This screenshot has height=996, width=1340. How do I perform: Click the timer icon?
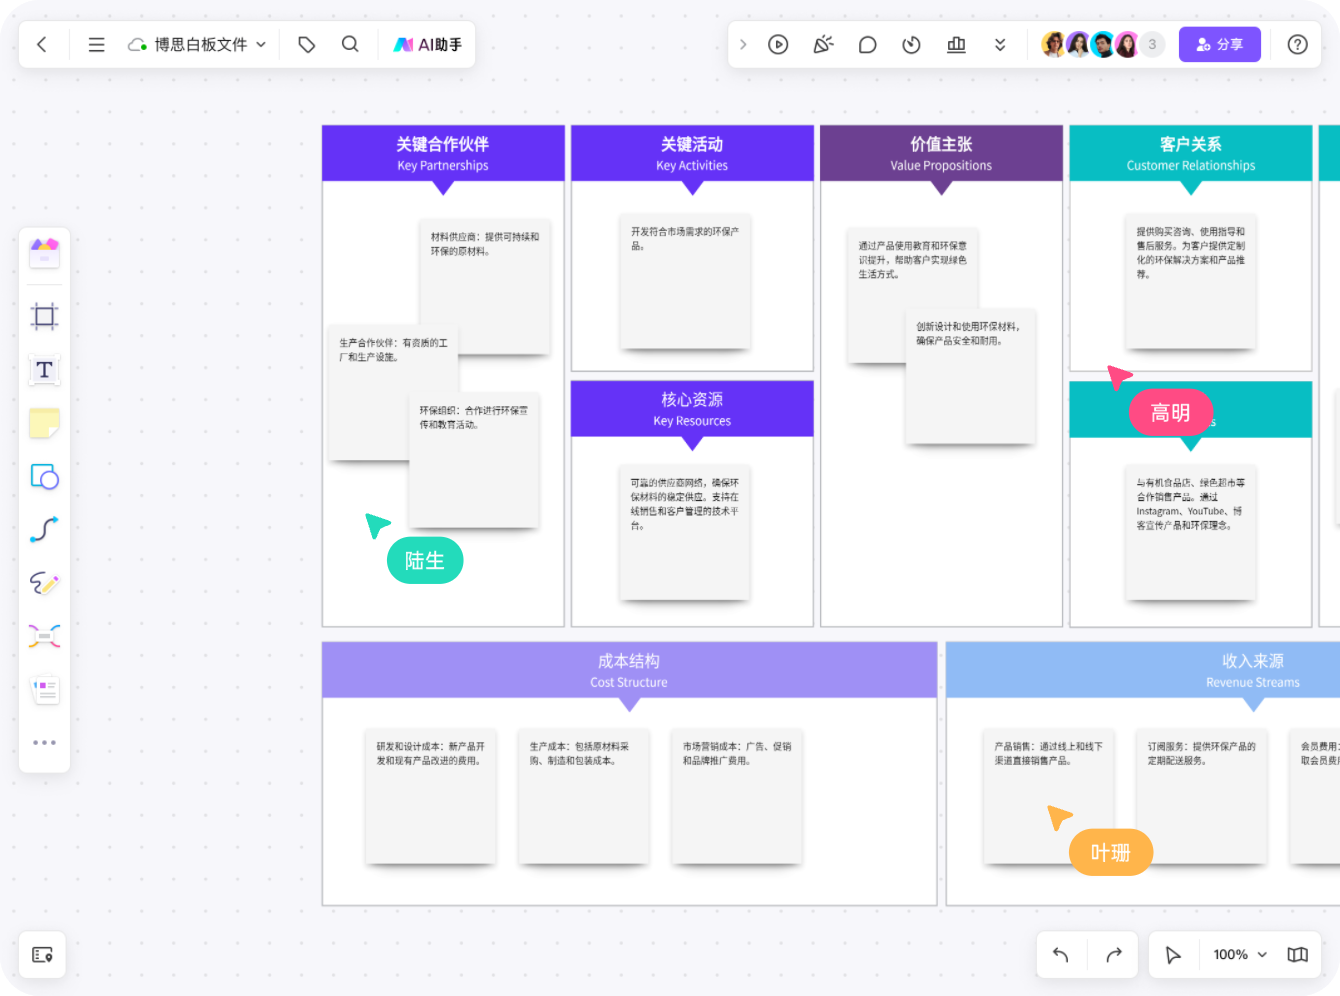tap(911, 44)
